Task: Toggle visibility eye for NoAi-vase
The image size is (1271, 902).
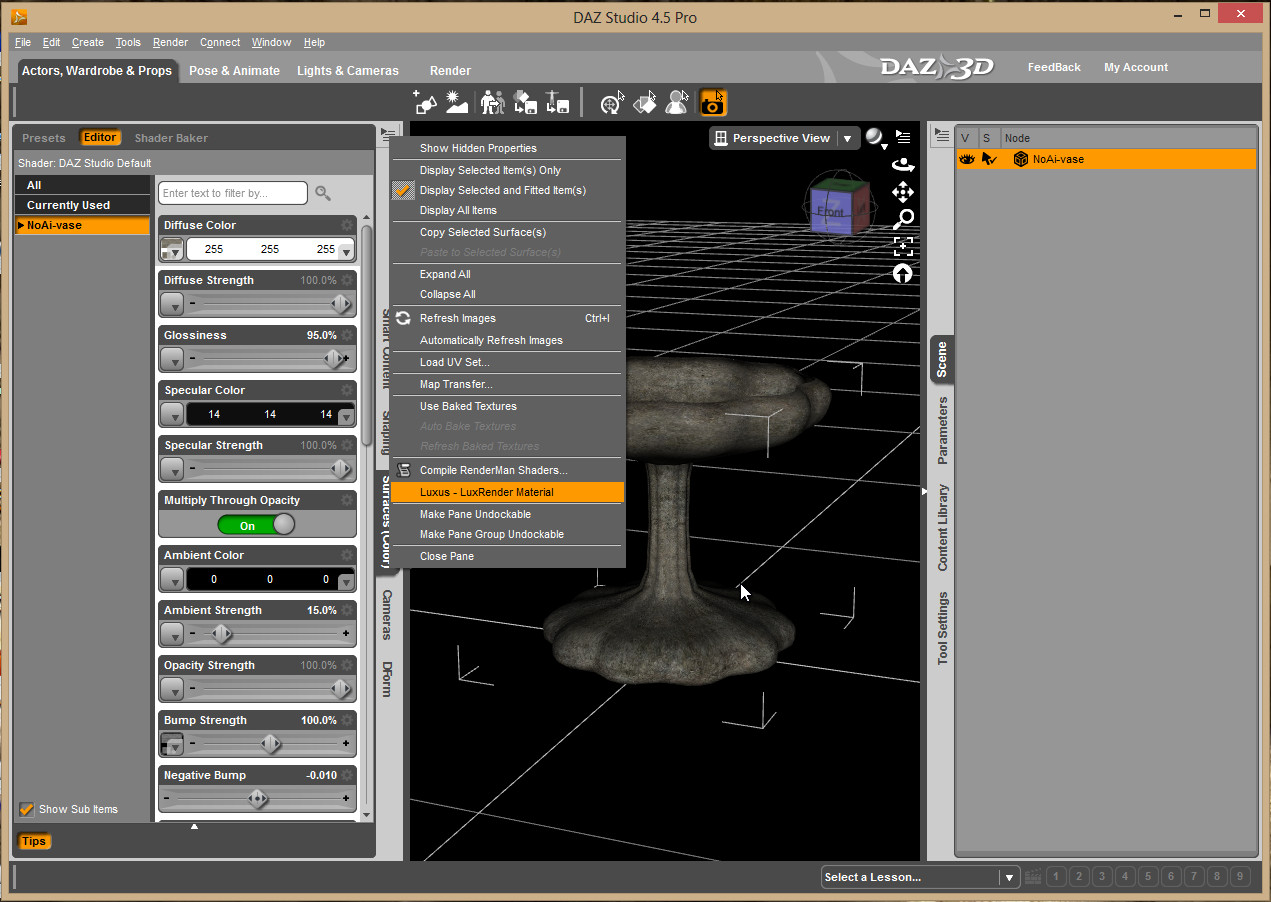Action: click(x=967, y=159)
